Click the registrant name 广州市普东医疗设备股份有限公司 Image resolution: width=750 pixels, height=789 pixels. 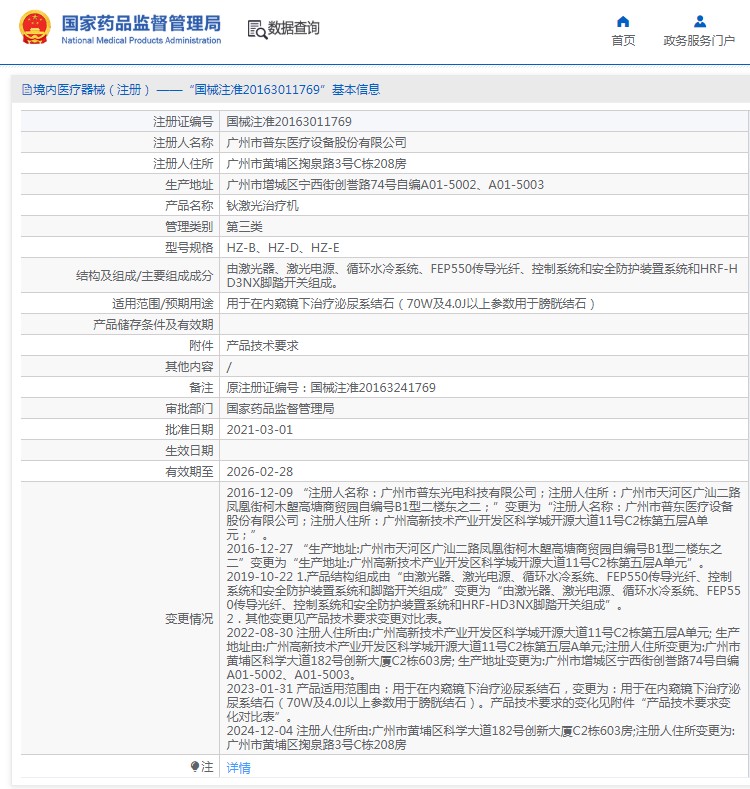pyautogui.click(x=316, y=142)
